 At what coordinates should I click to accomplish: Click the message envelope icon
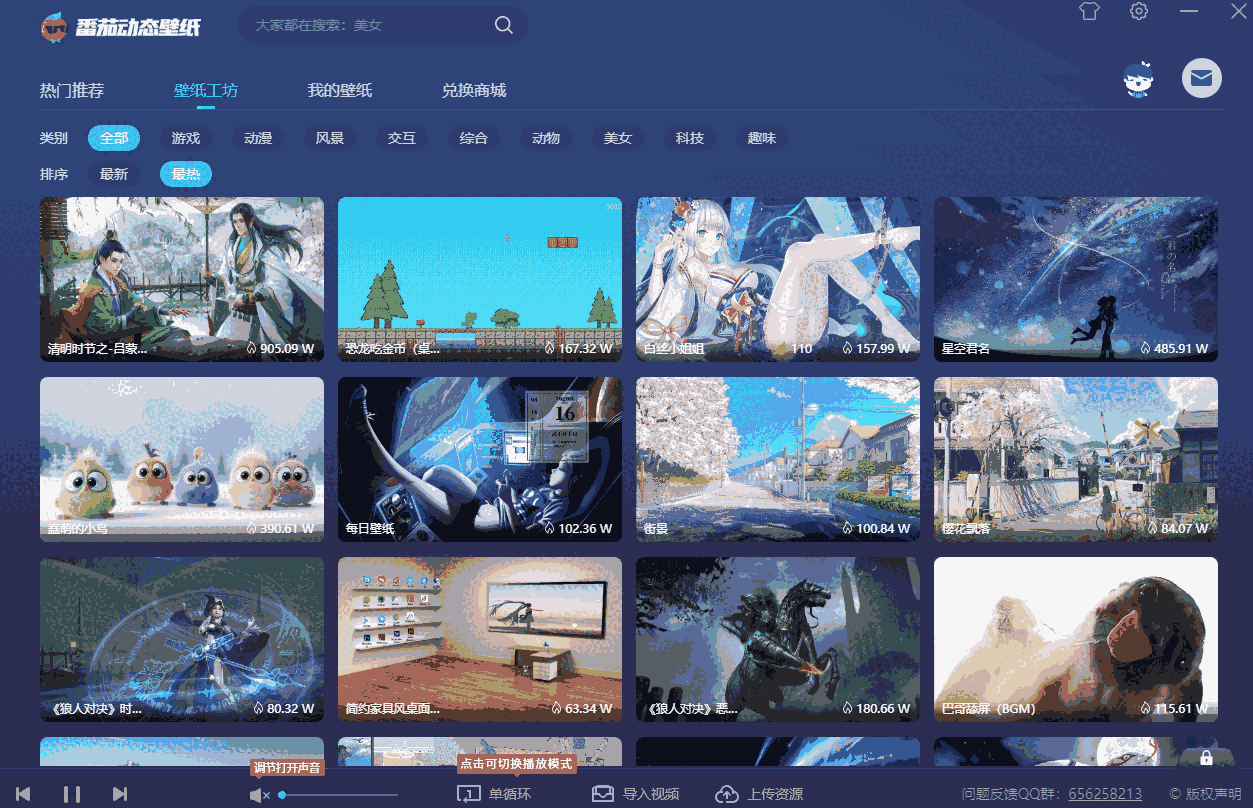[1201, 78]
